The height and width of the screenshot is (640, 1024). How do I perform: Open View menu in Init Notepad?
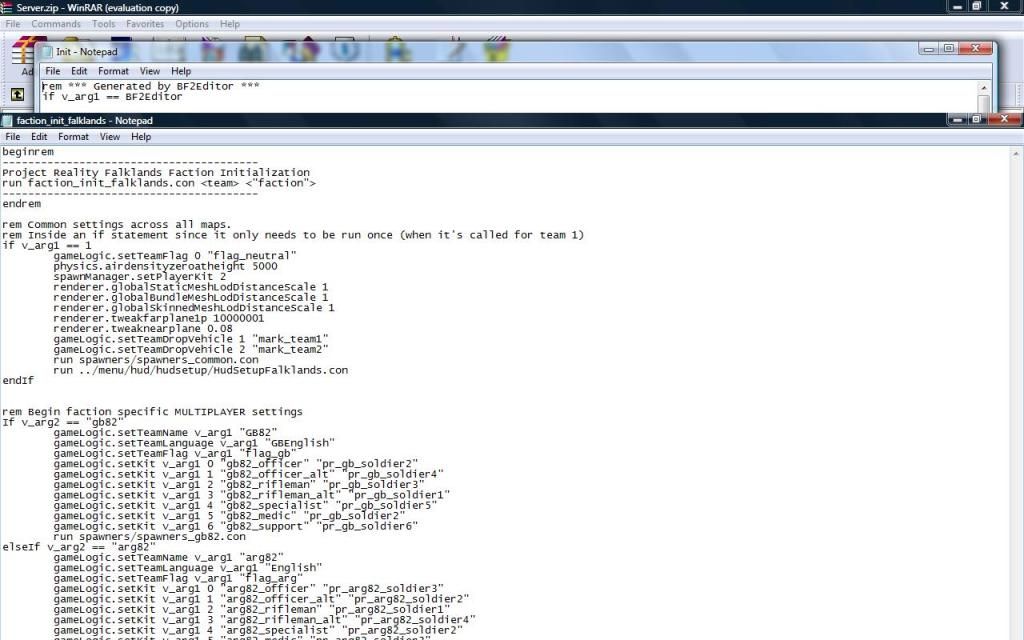click(x=149, y=72)
